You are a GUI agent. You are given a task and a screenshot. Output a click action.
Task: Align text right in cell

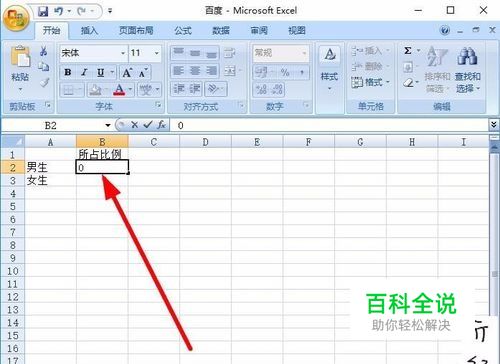tap(211, 71)
